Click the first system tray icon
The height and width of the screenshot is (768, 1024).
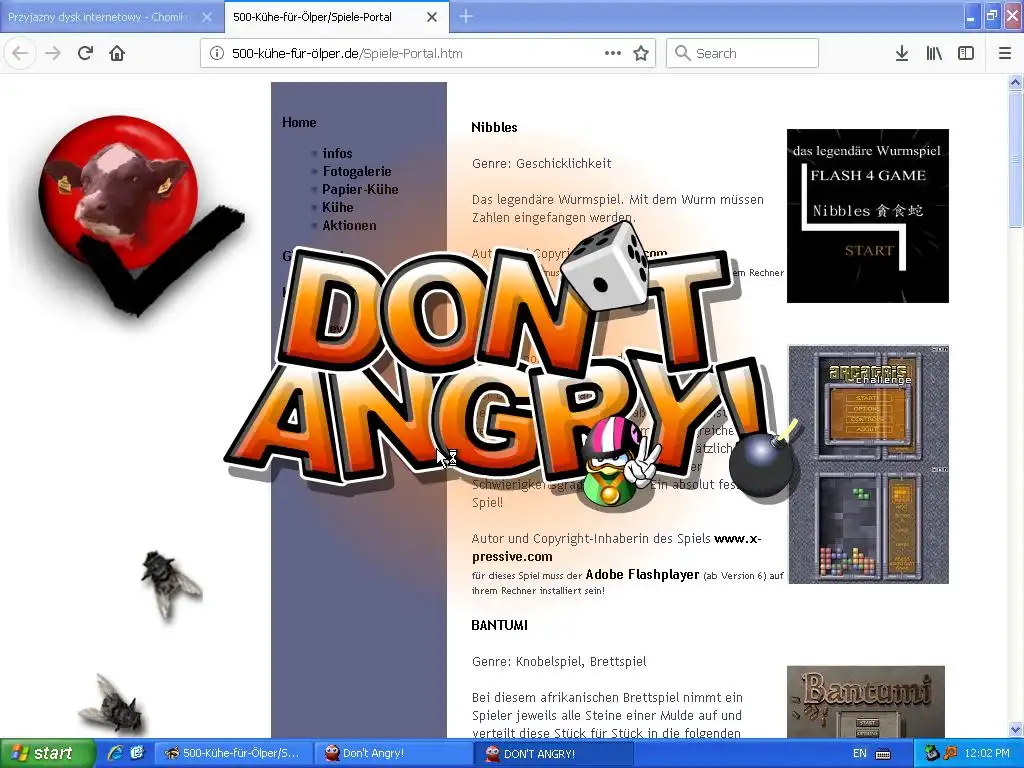pyautogui.click(x=932, y=753)
